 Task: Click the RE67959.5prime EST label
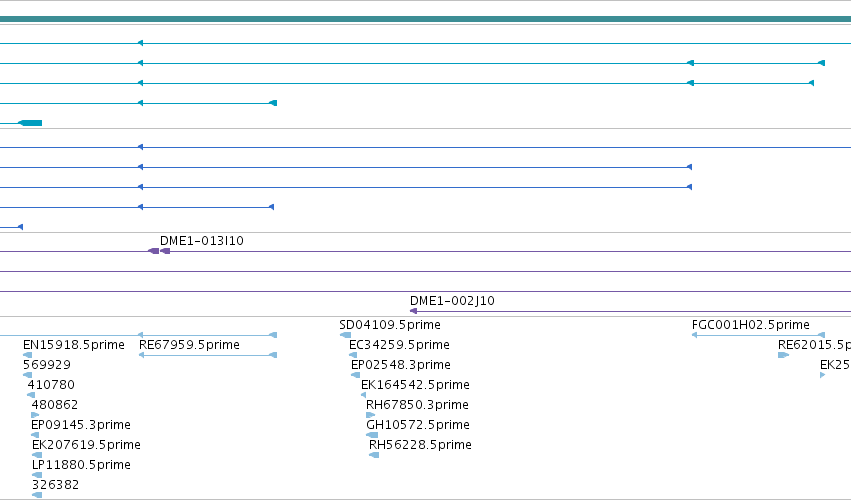189,345
